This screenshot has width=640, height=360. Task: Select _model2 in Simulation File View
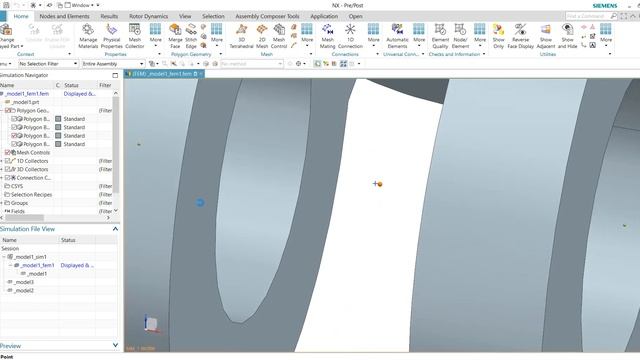coord(24,291)
